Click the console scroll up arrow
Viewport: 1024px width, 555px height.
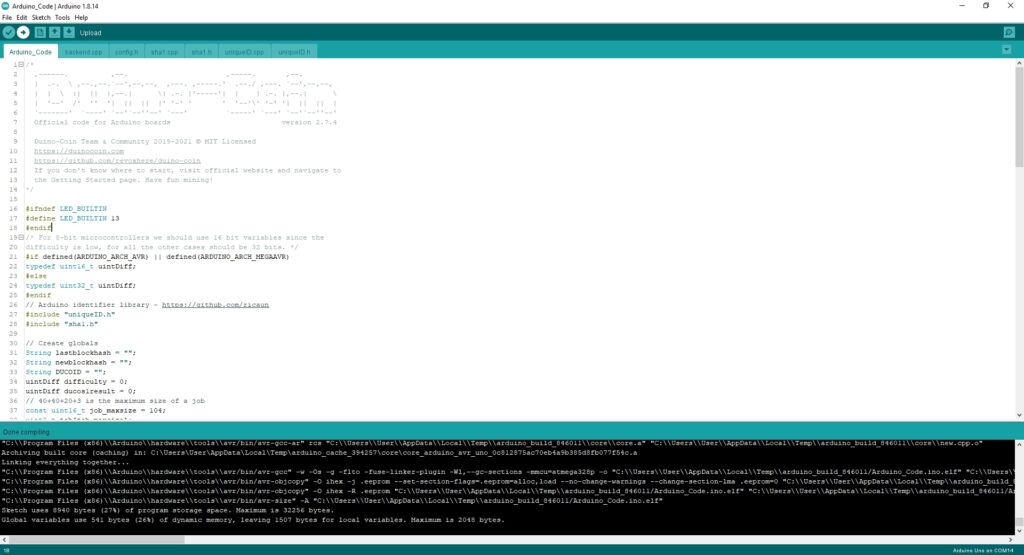(x=1019, y=445)
